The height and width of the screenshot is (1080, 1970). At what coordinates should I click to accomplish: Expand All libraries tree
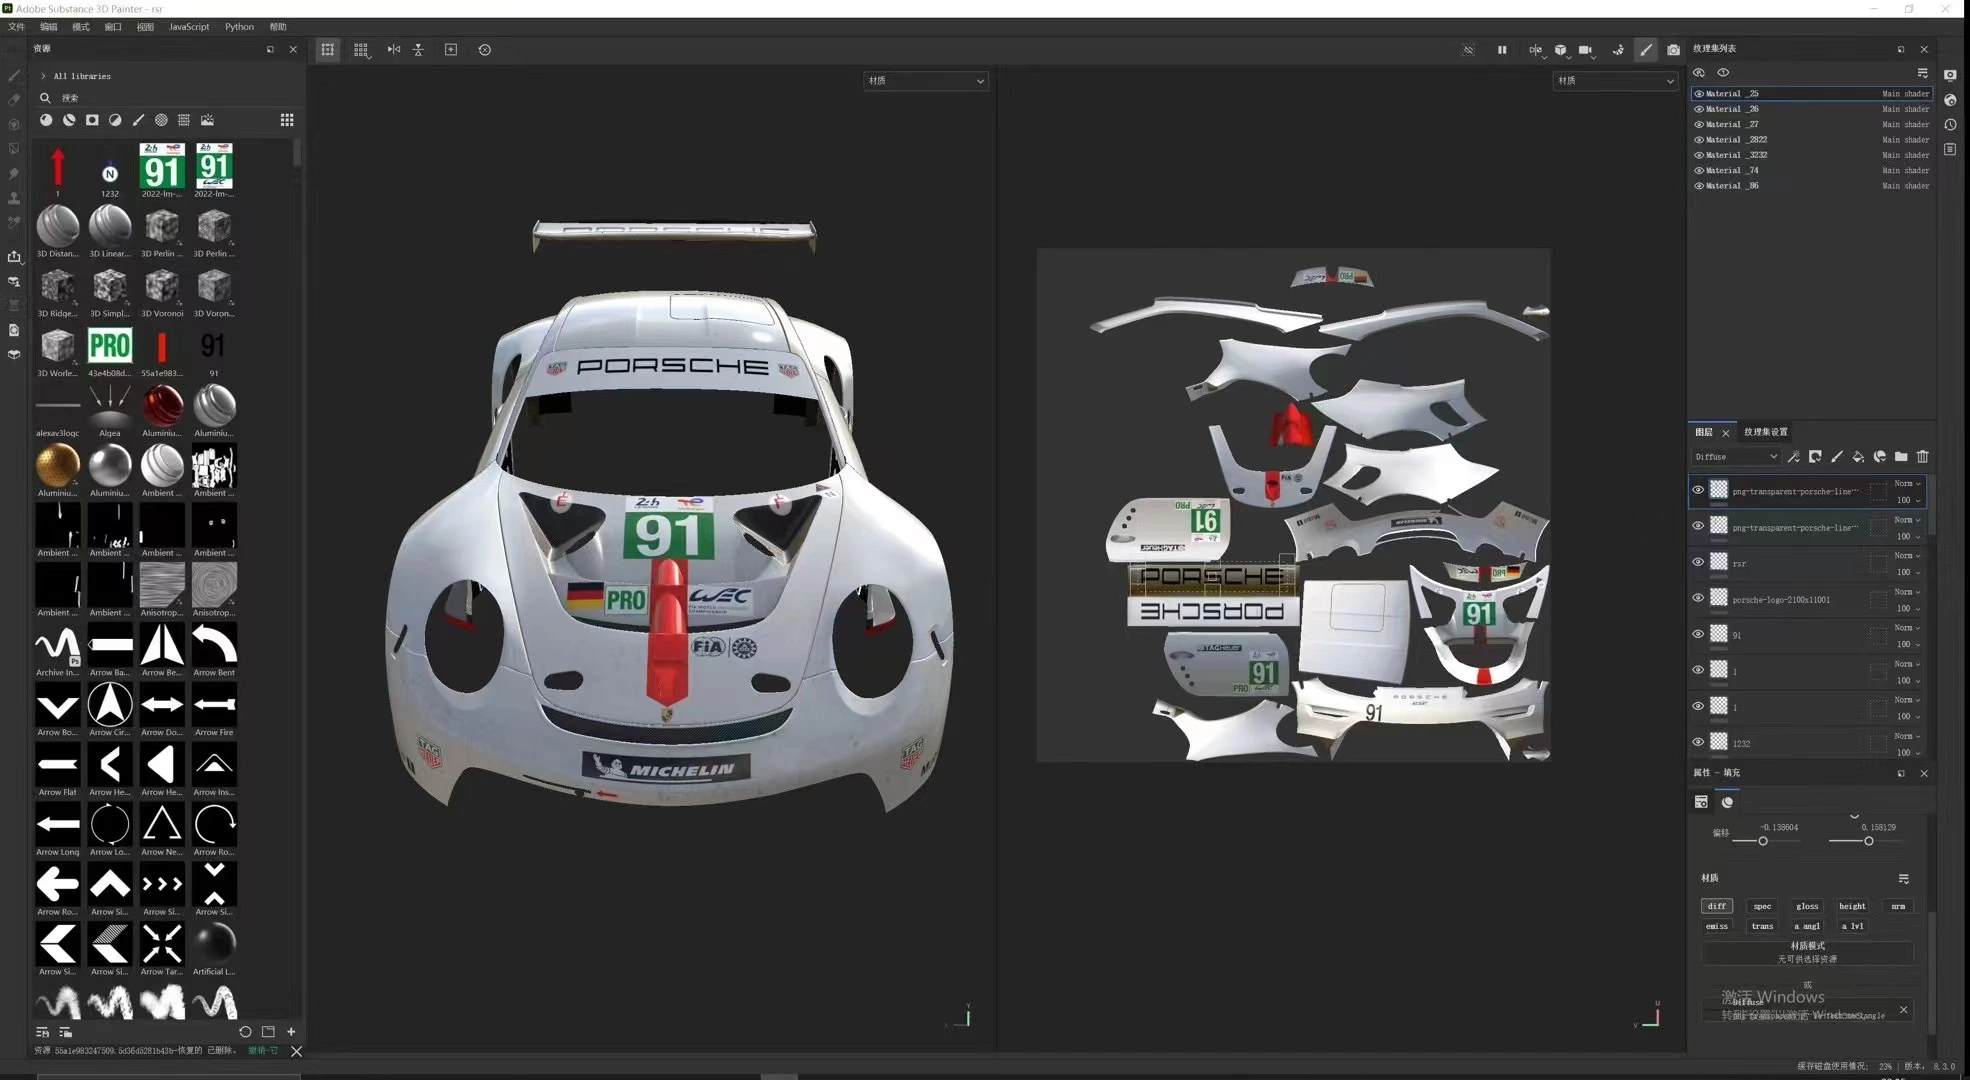pos(43,76)
